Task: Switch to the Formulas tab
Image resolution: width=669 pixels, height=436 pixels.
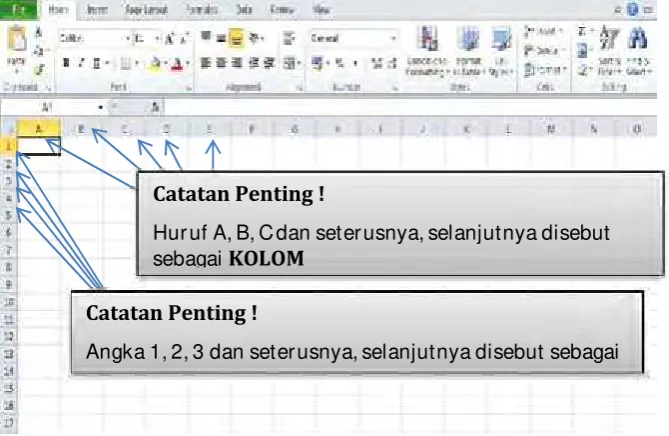Action: coord(202,9)
